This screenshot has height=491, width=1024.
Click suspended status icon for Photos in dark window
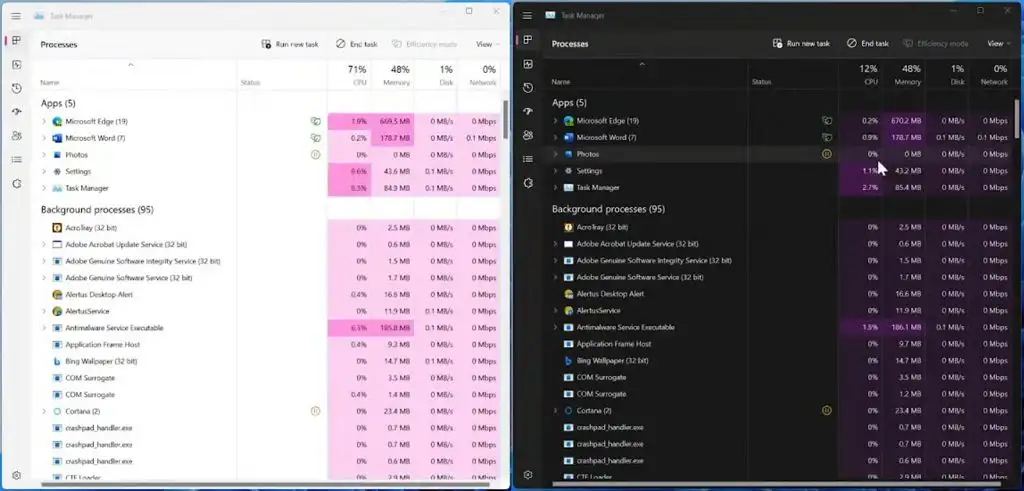[x=826, y=154]
